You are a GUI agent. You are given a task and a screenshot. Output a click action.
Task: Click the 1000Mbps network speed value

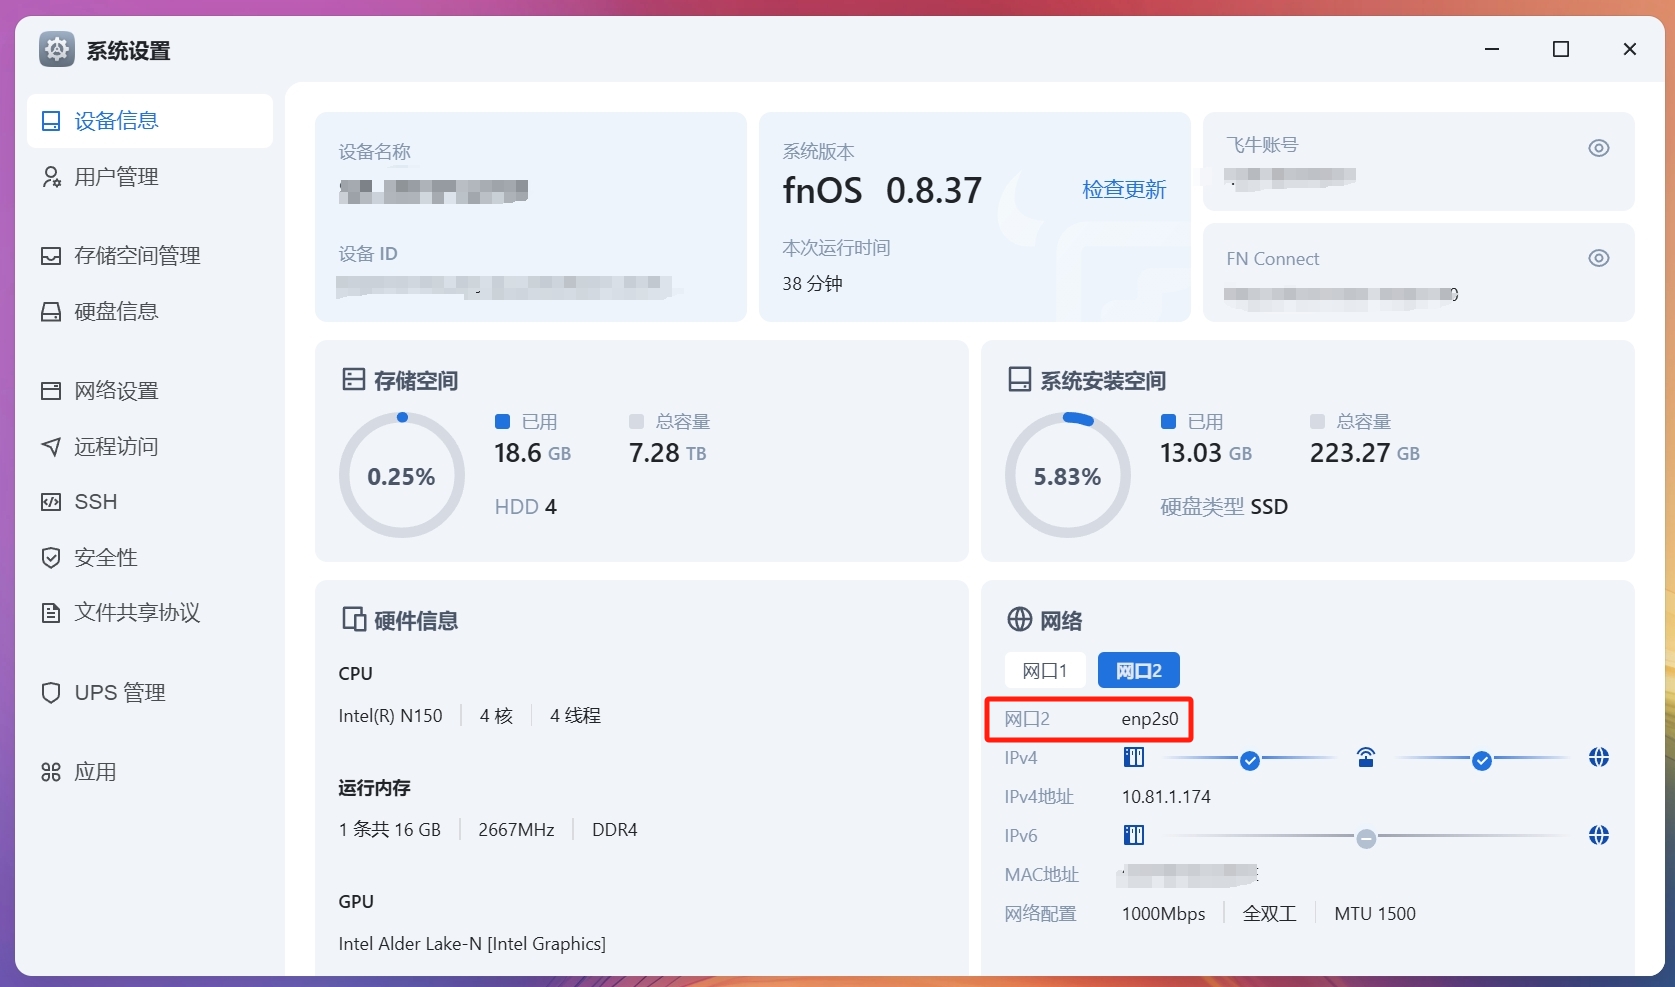(1164, 914)
